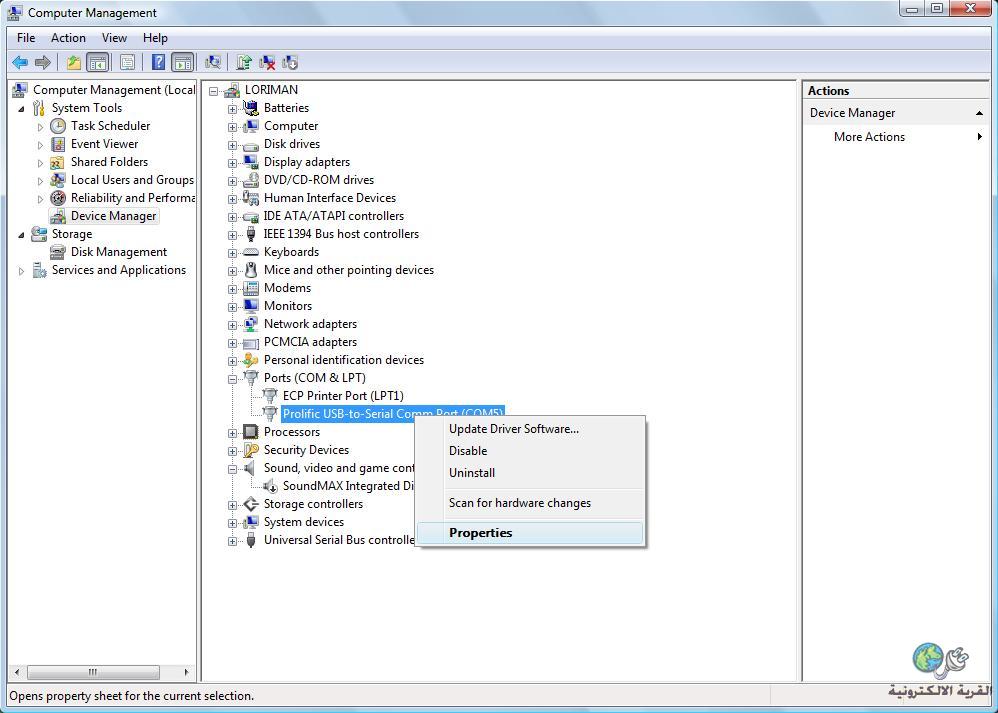Toggle Show/Hide Action Pane toolbar button
This screenshot has height=713, width=998.
(x=183, y=62)
